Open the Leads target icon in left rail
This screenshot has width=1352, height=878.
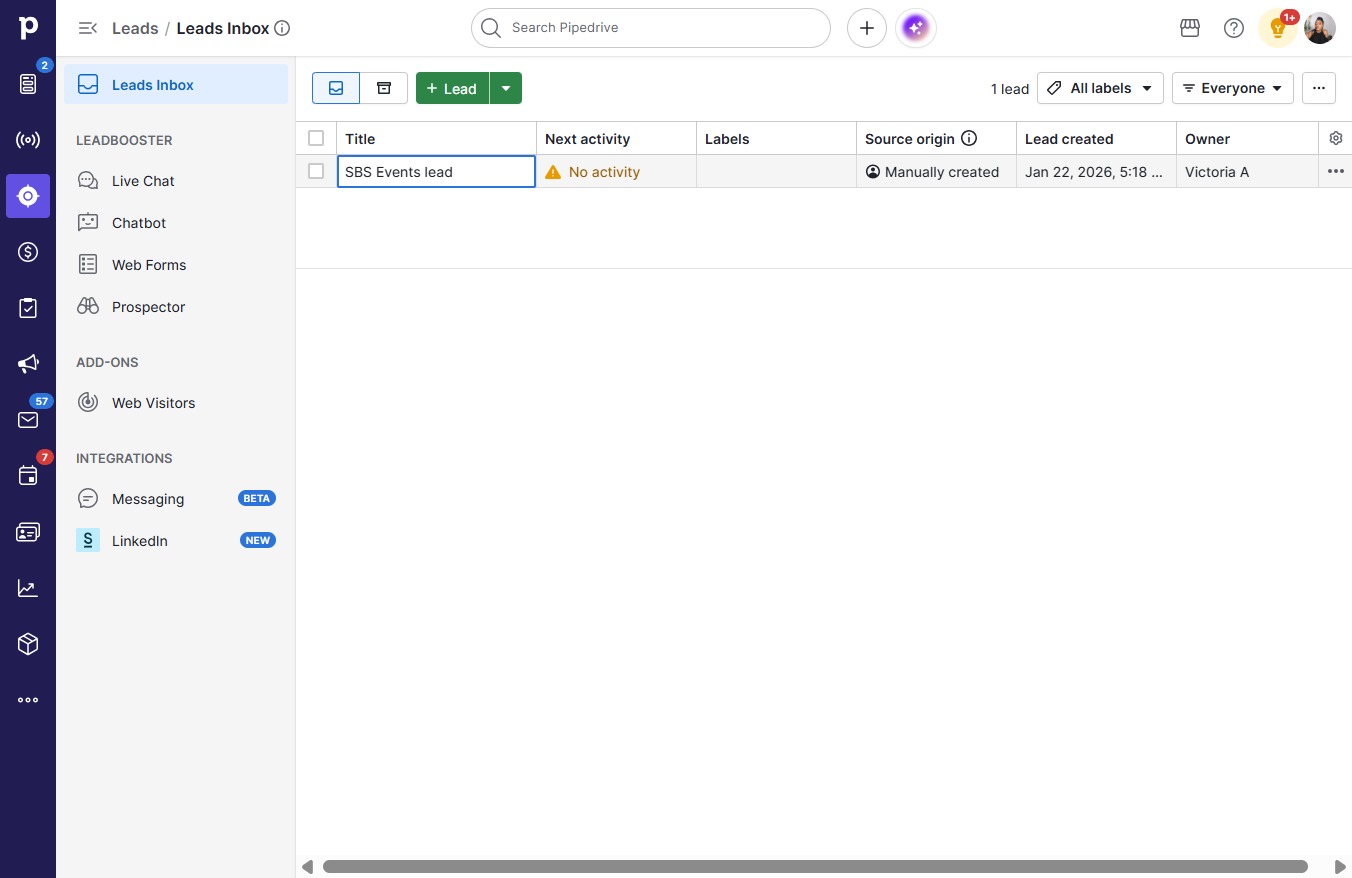click(x=28, y=196)
